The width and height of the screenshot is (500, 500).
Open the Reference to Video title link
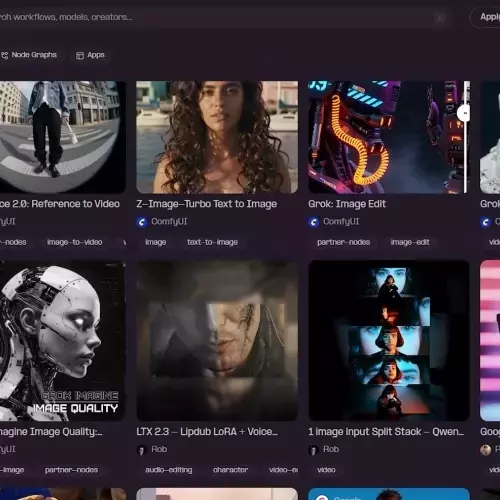click(x=60, y=204)
